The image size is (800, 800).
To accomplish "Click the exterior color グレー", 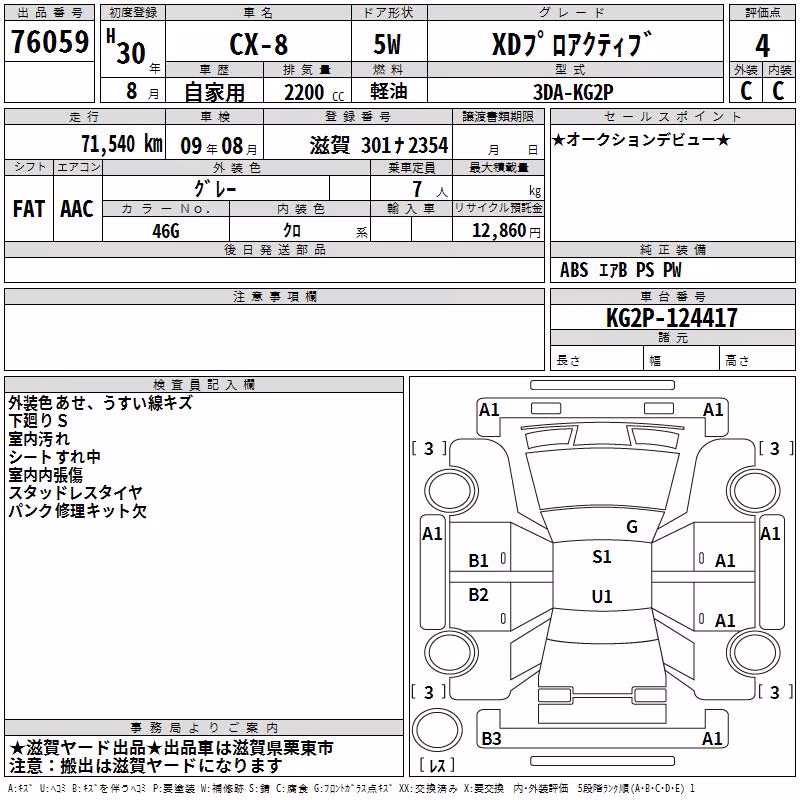I will (x=215, y=189).
